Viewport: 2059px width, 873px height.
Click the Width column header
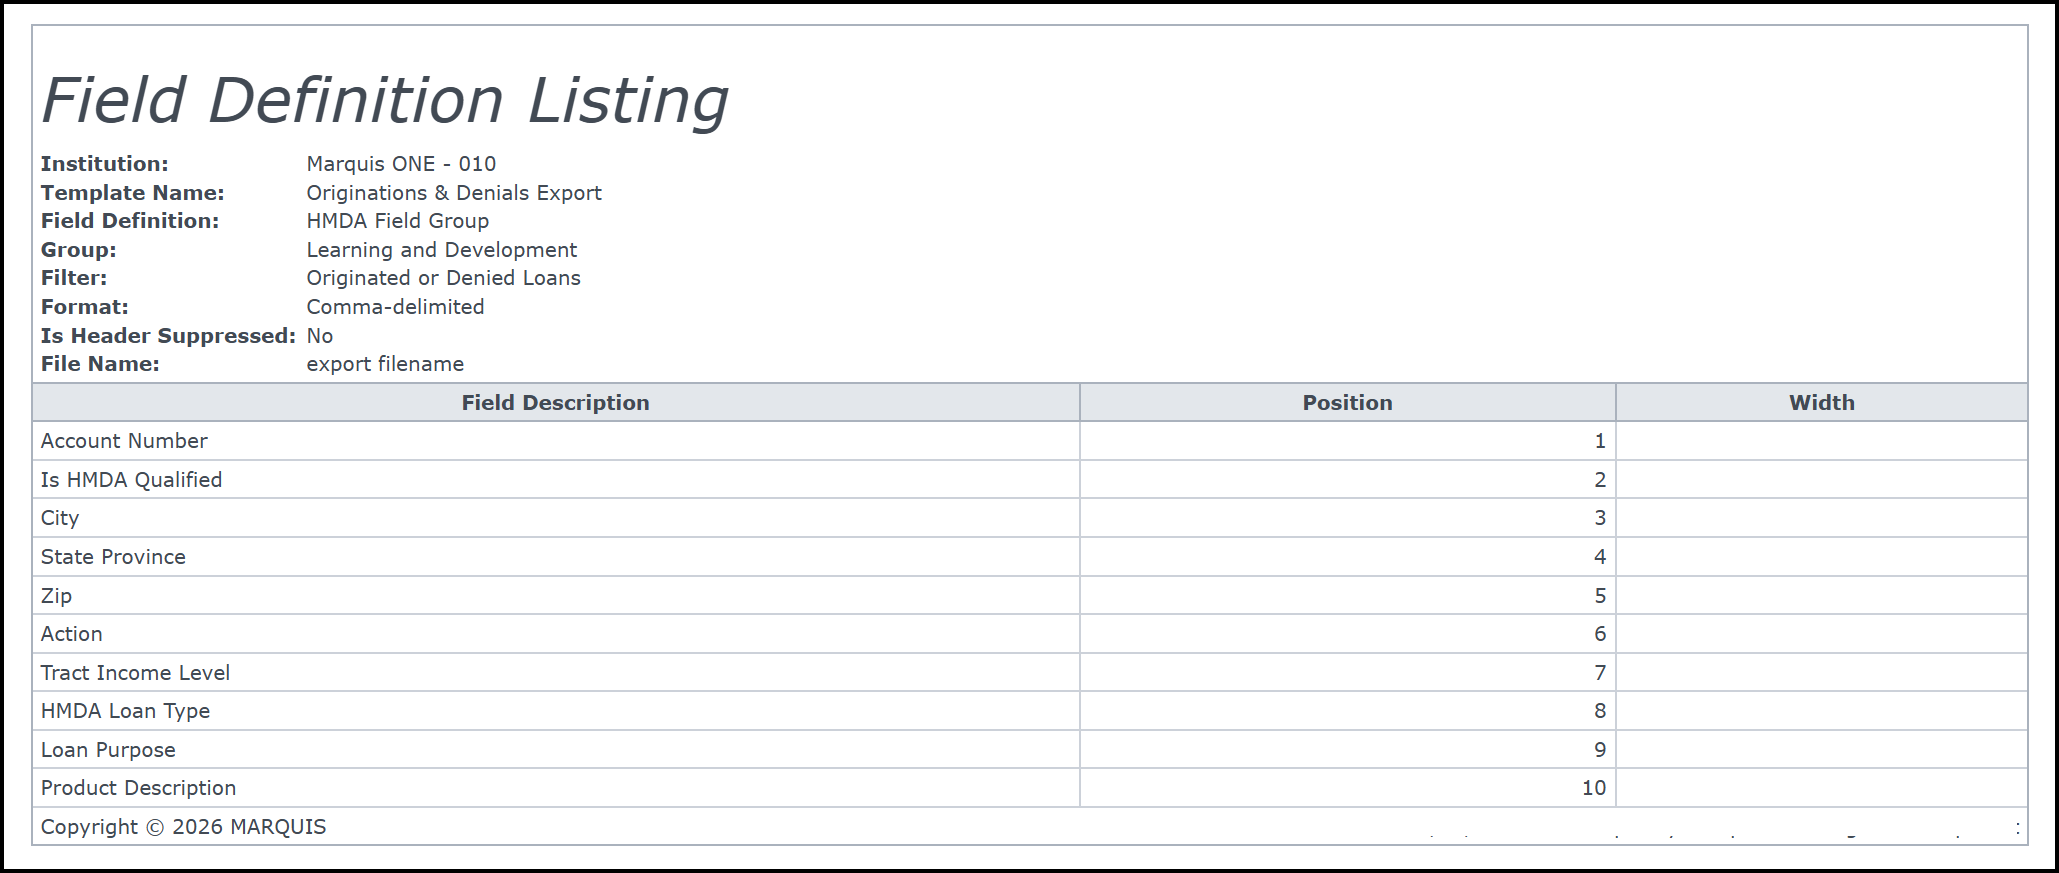click(1821, 402)
